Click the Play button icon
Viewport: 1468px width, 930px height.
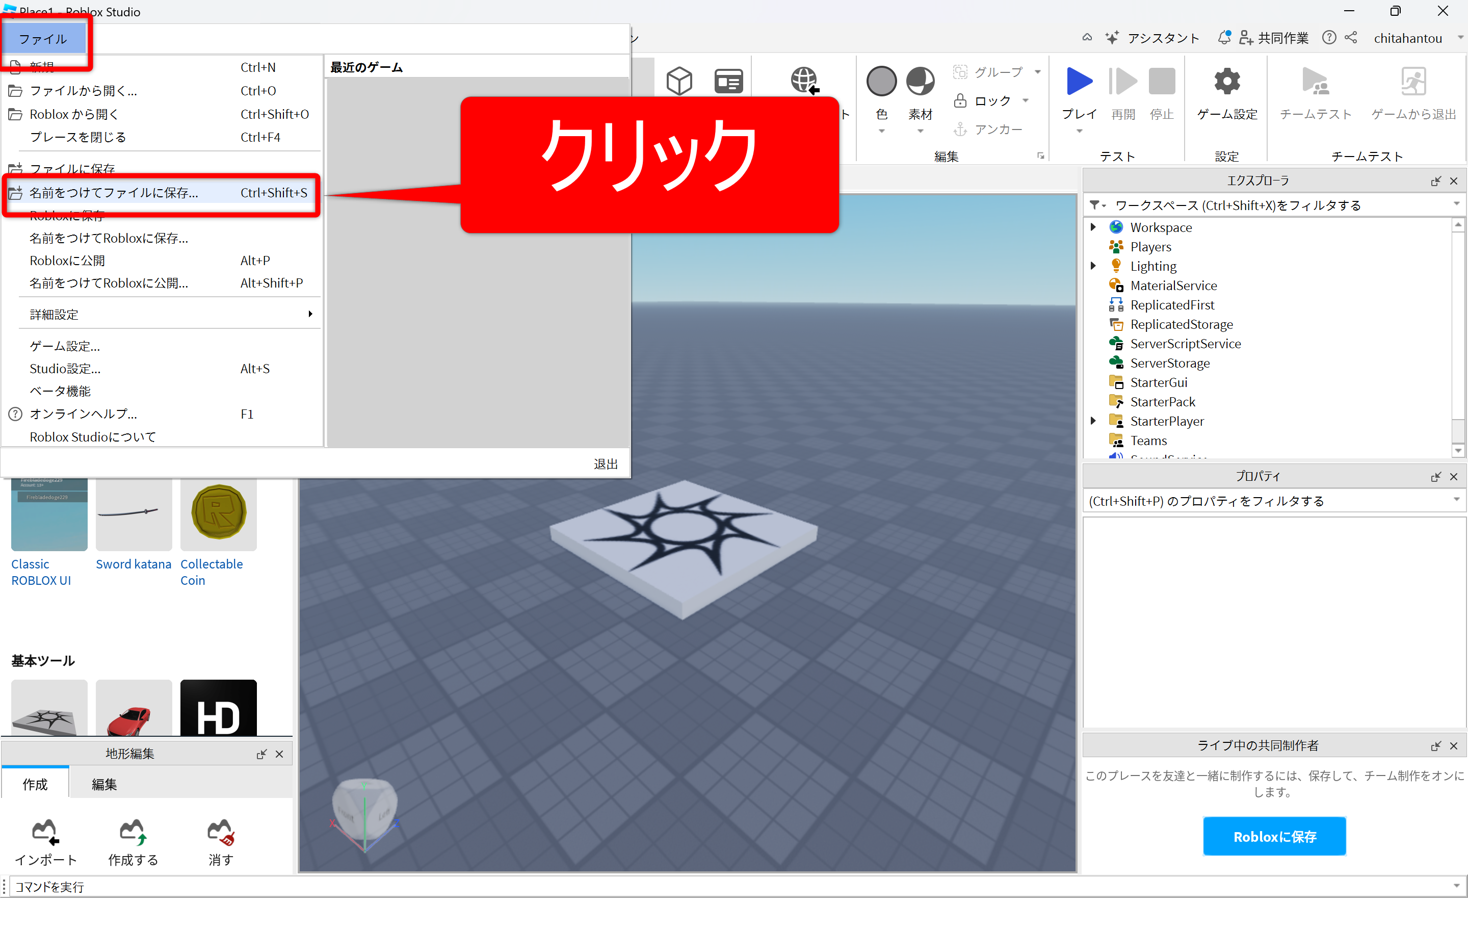pos(1078,82)
